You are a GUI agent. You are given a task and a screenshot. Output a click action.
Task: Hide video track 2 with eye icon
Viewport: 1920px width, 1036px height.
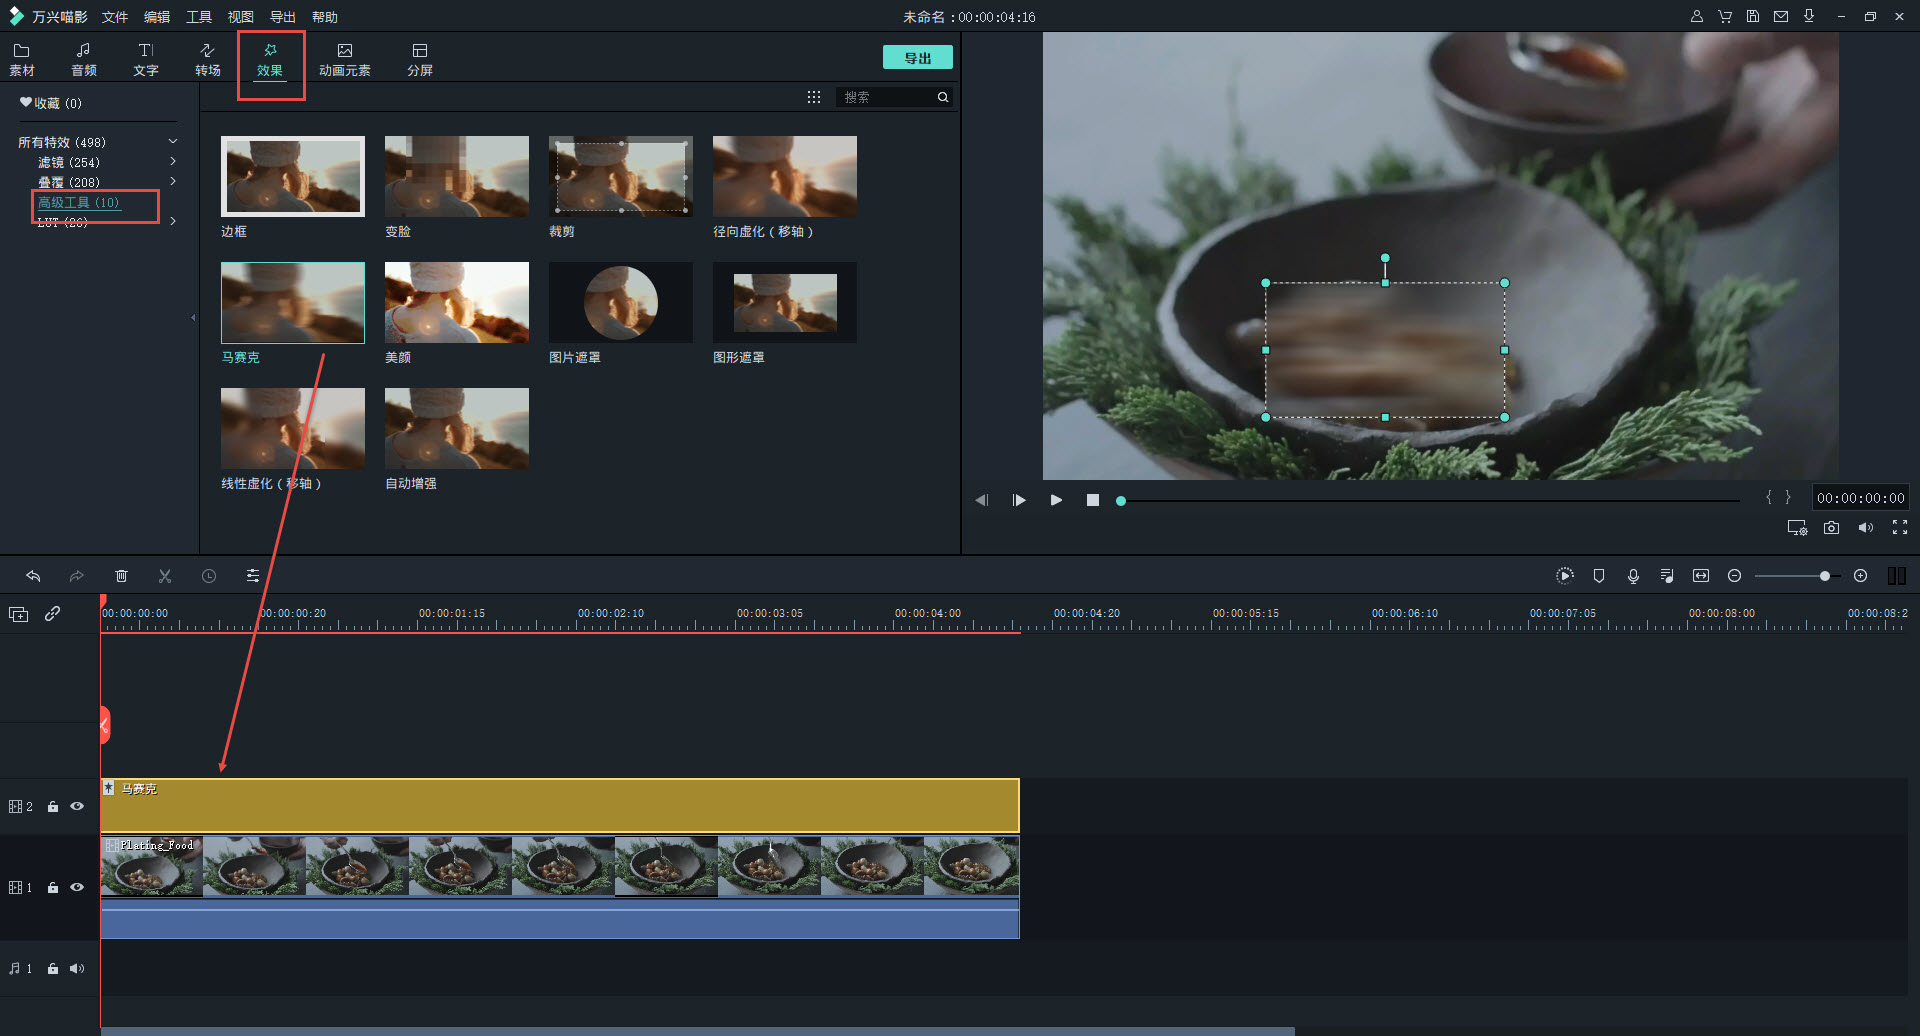coord(77,806)
